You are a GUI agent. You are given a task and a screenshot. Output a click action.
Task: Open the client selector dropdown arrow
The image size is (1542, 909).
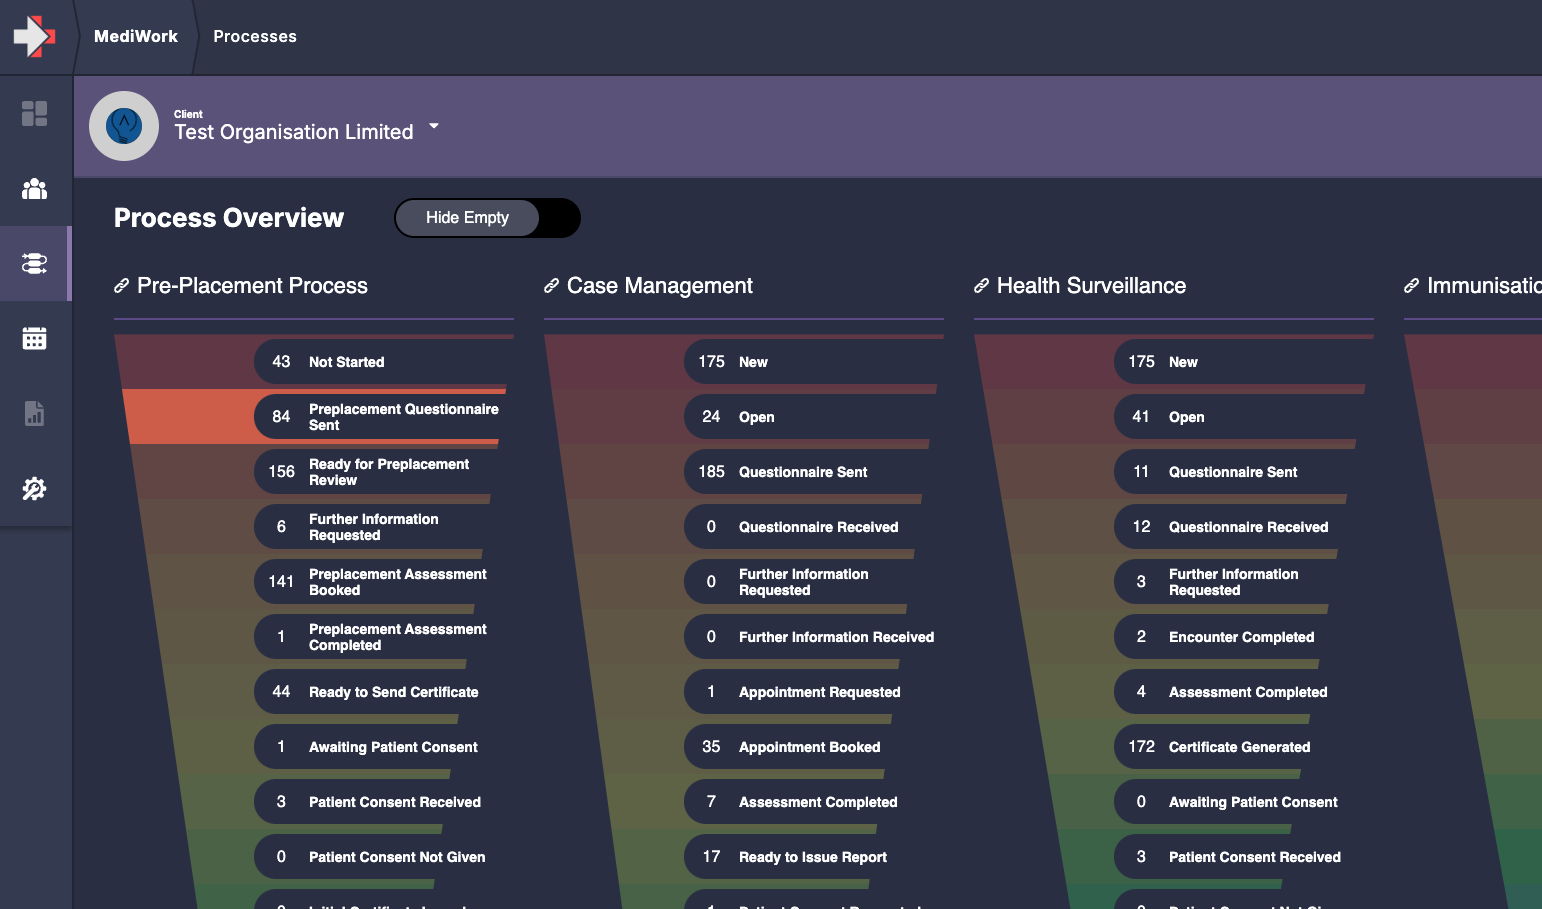tap(434, 126)
